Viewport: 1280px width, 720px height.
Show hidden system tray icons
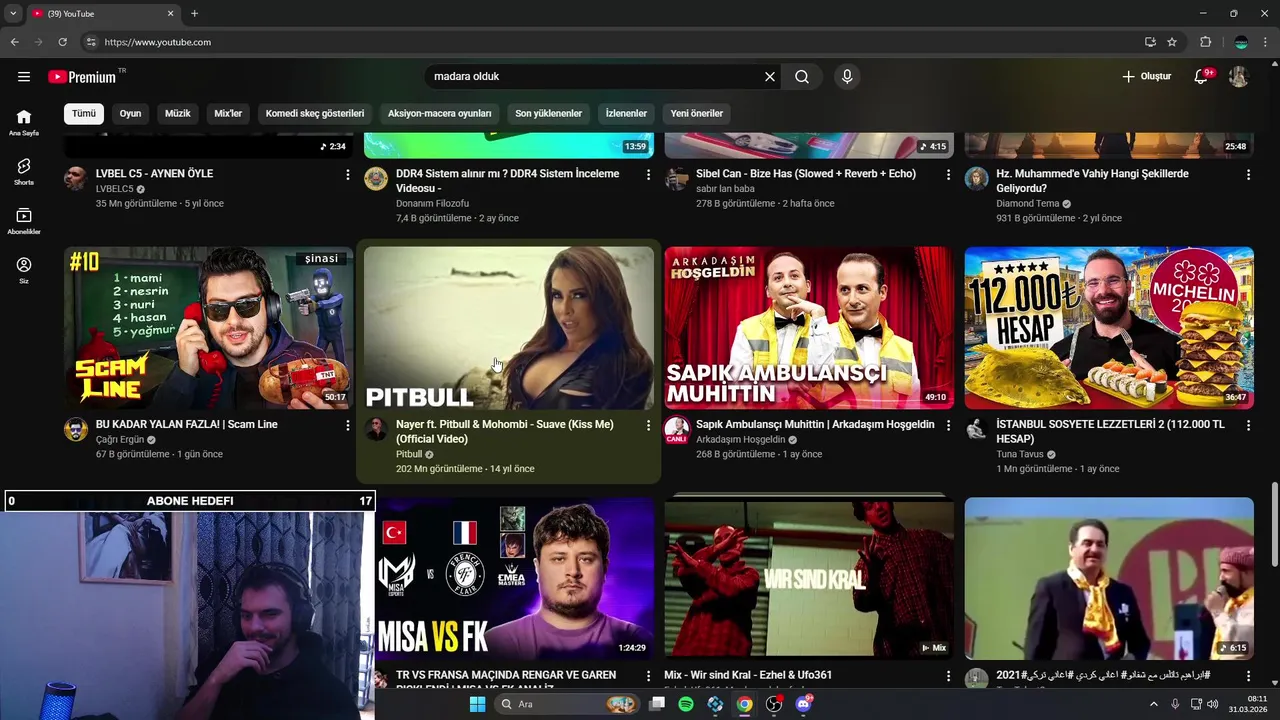pos(1153,704)
